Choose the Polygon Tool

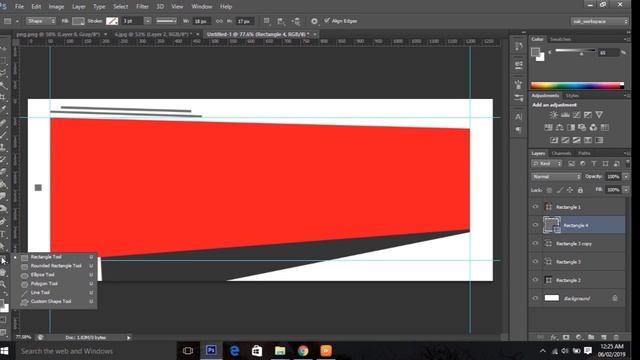pyautogui.click(x=54, y=284)
